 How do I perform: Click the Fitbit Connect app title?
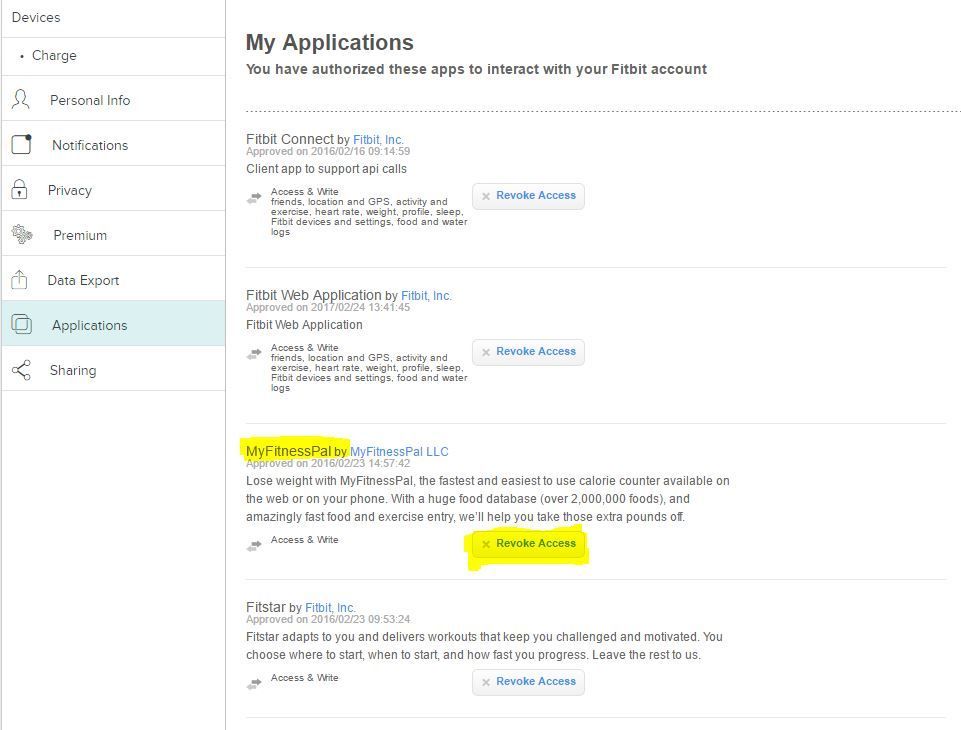[x=290, y=139]
